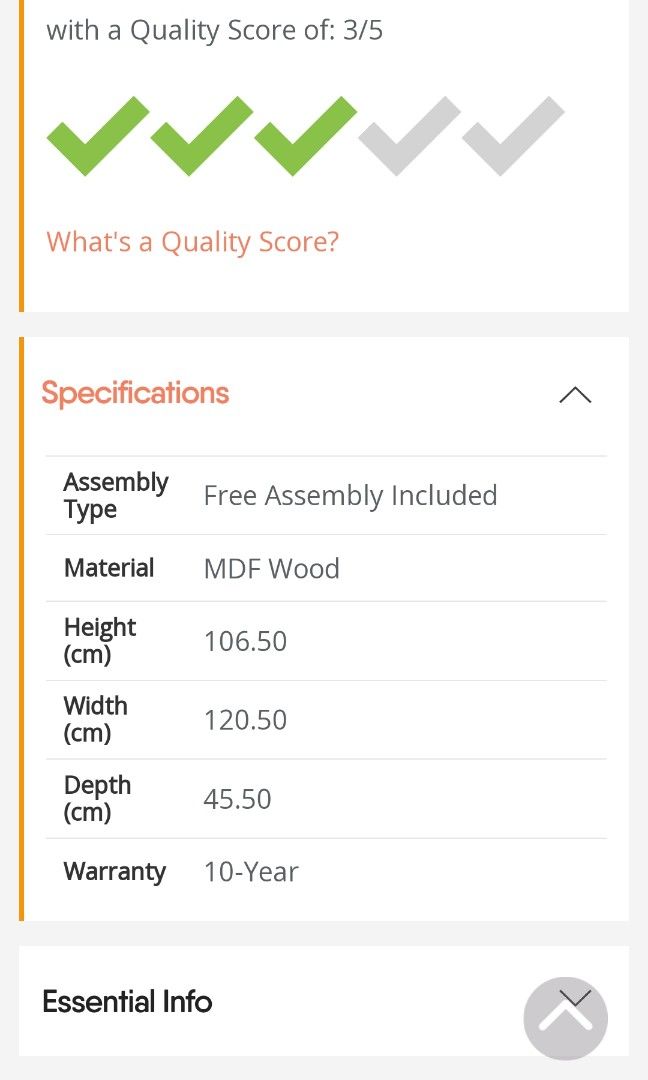Click the Width value 120.50
The image size is (648, 1080).
click(245, 720)
